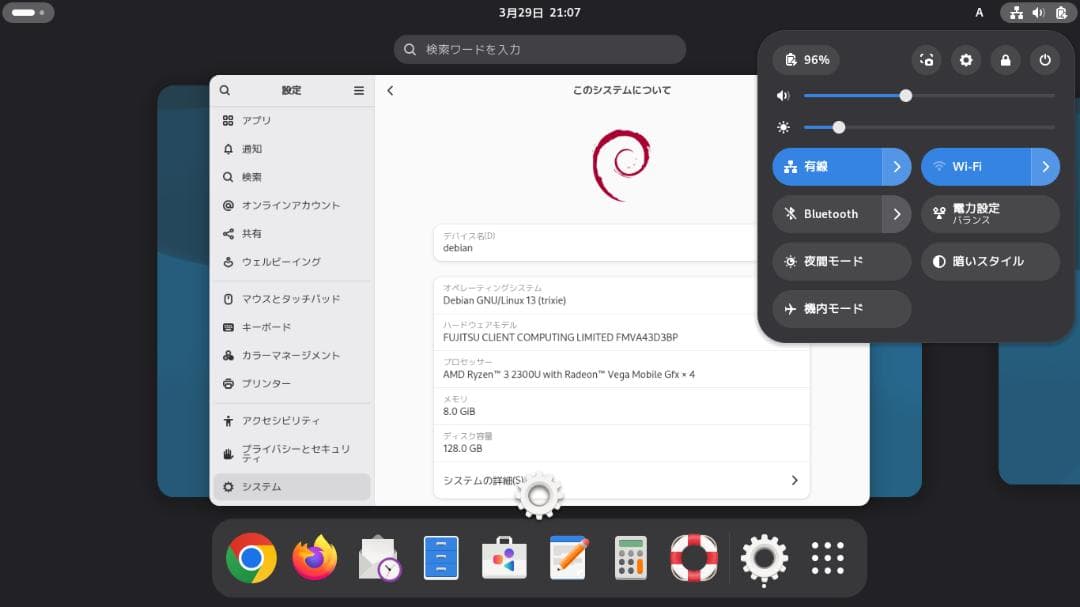Open アクセシビリティ settings
This screenshot has height=607, width=1080.
click(292, 421)
